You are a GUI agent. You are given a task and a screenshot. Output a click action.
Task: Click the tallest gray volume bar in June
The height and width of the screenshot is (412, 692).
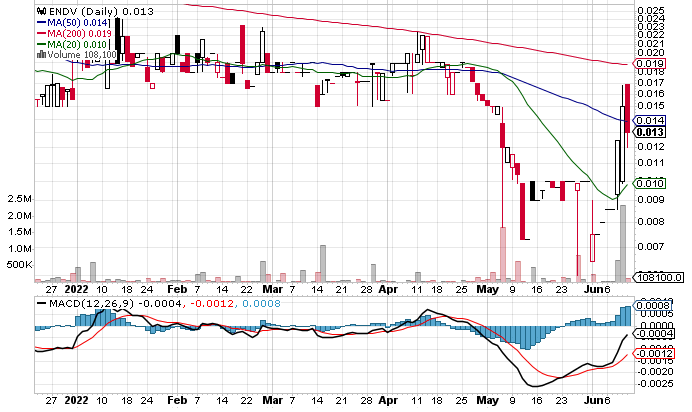point(623,243)
